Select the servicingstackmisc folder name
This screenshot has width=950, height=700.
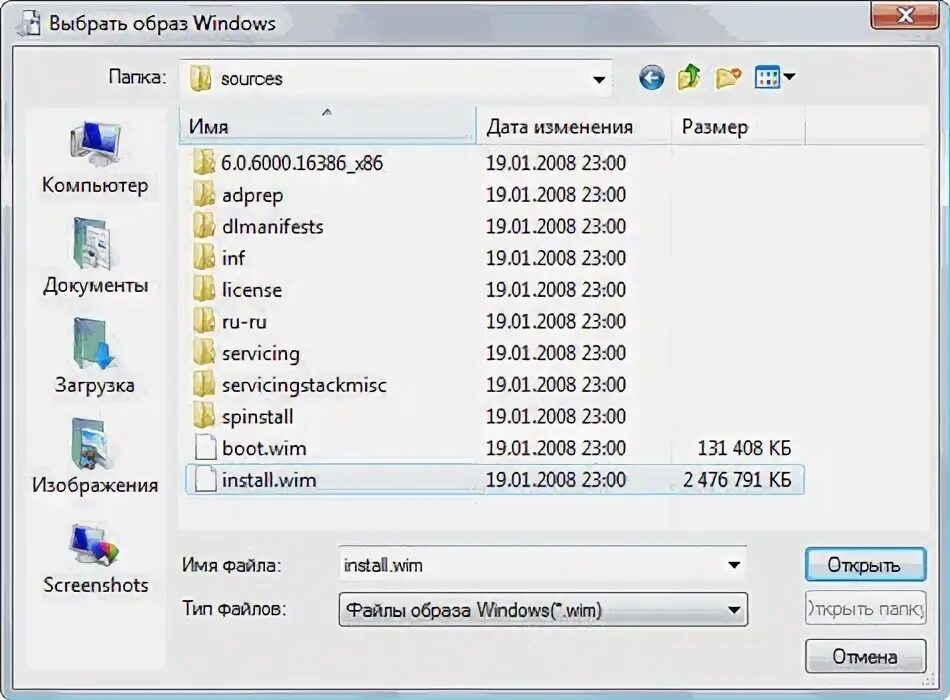point(304,385)
